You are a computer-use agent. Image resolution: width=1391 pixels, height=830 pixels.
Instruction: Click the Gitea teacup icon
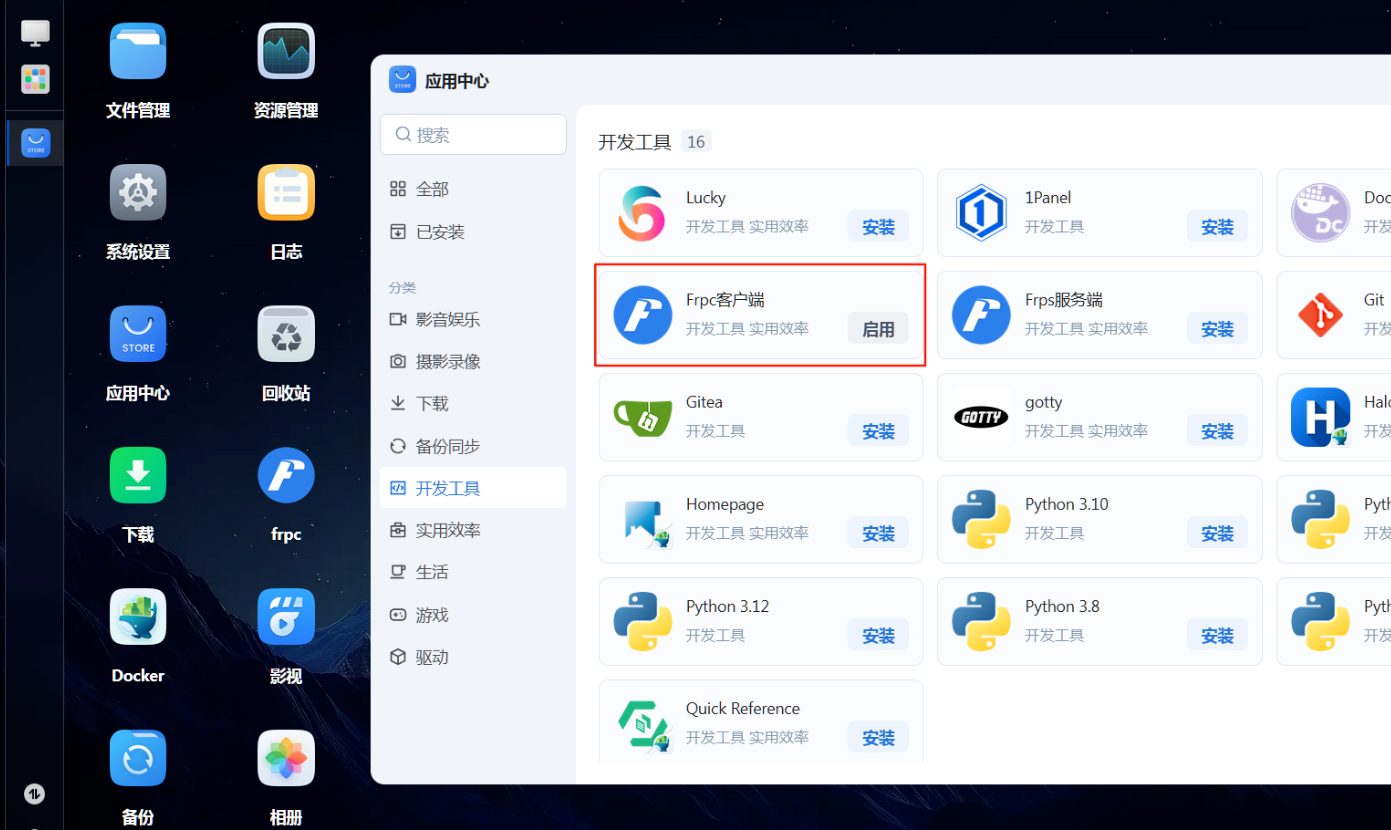point(642,417)
